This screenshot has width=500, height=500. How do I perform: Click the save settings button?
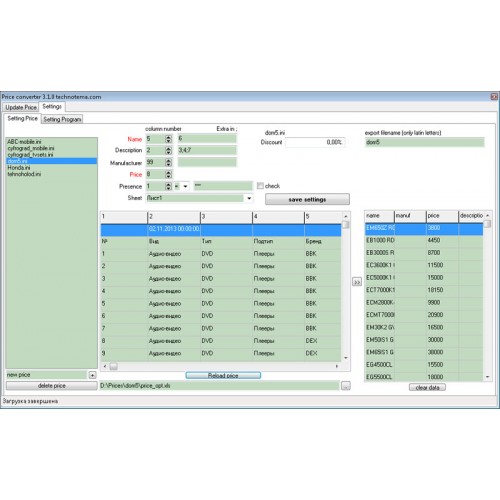click(307, 200)
